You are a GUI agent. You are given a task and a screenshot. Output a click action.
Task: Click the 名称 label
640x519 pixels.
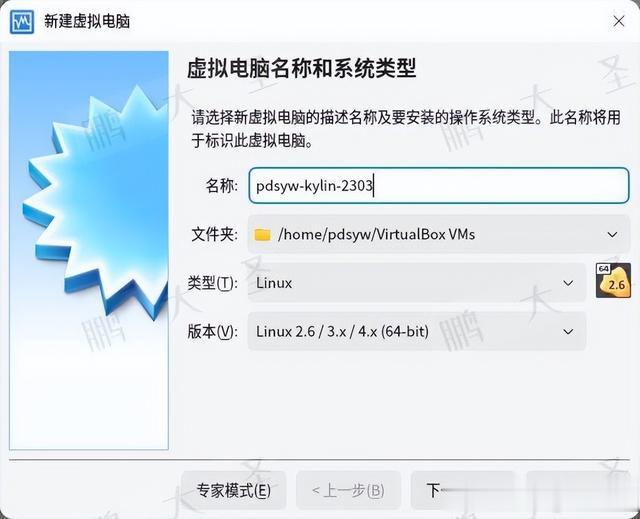click(x=221, y=186)
